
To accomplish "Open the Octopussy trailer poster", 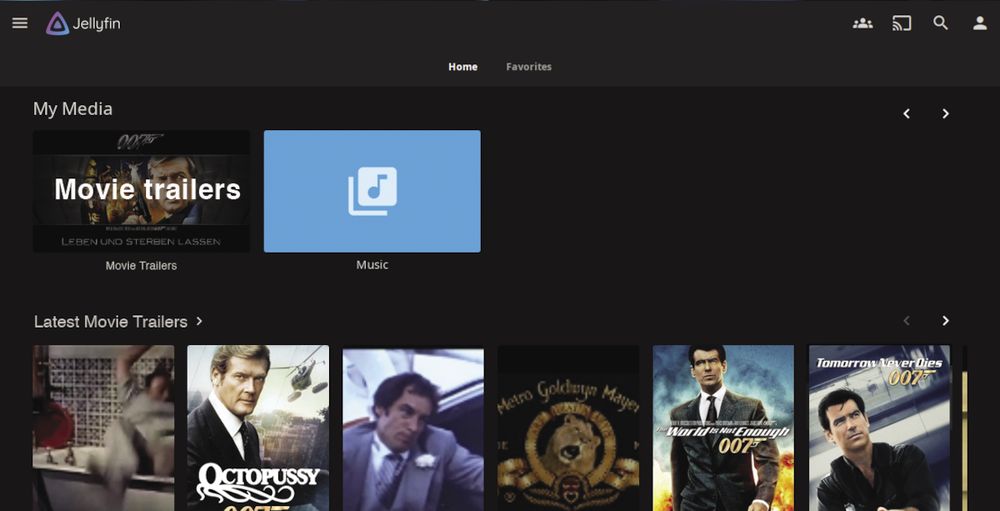I will (x=258, y=428).
